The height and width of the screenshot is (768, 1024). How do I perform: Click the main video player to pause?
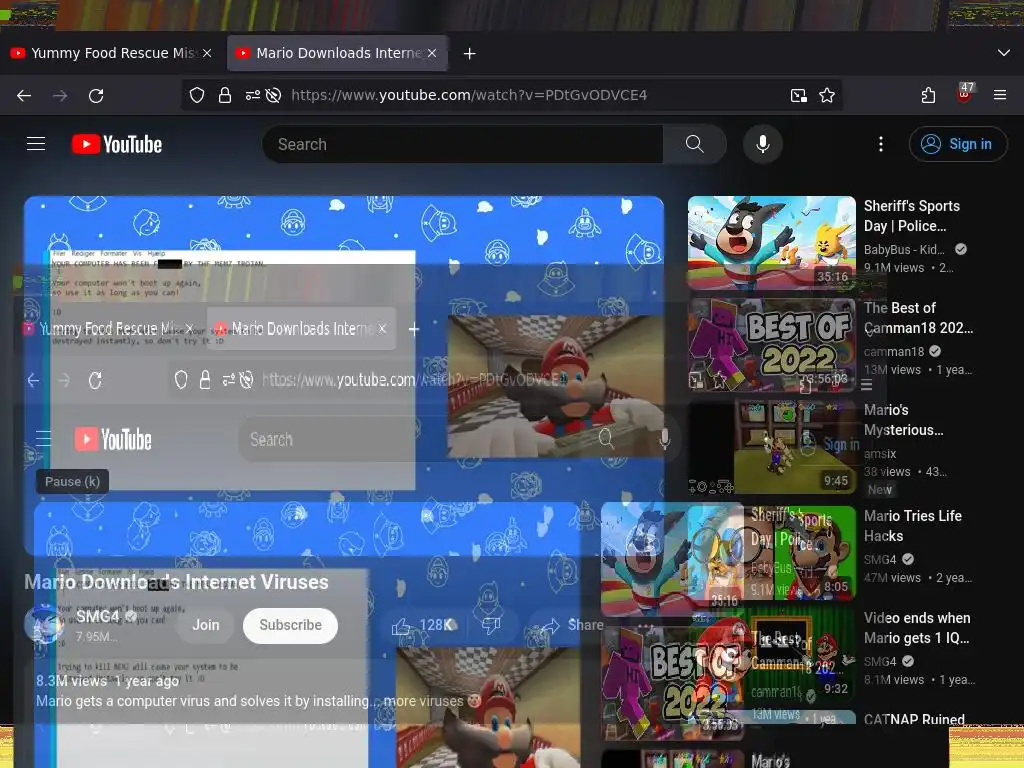(344, 376)
